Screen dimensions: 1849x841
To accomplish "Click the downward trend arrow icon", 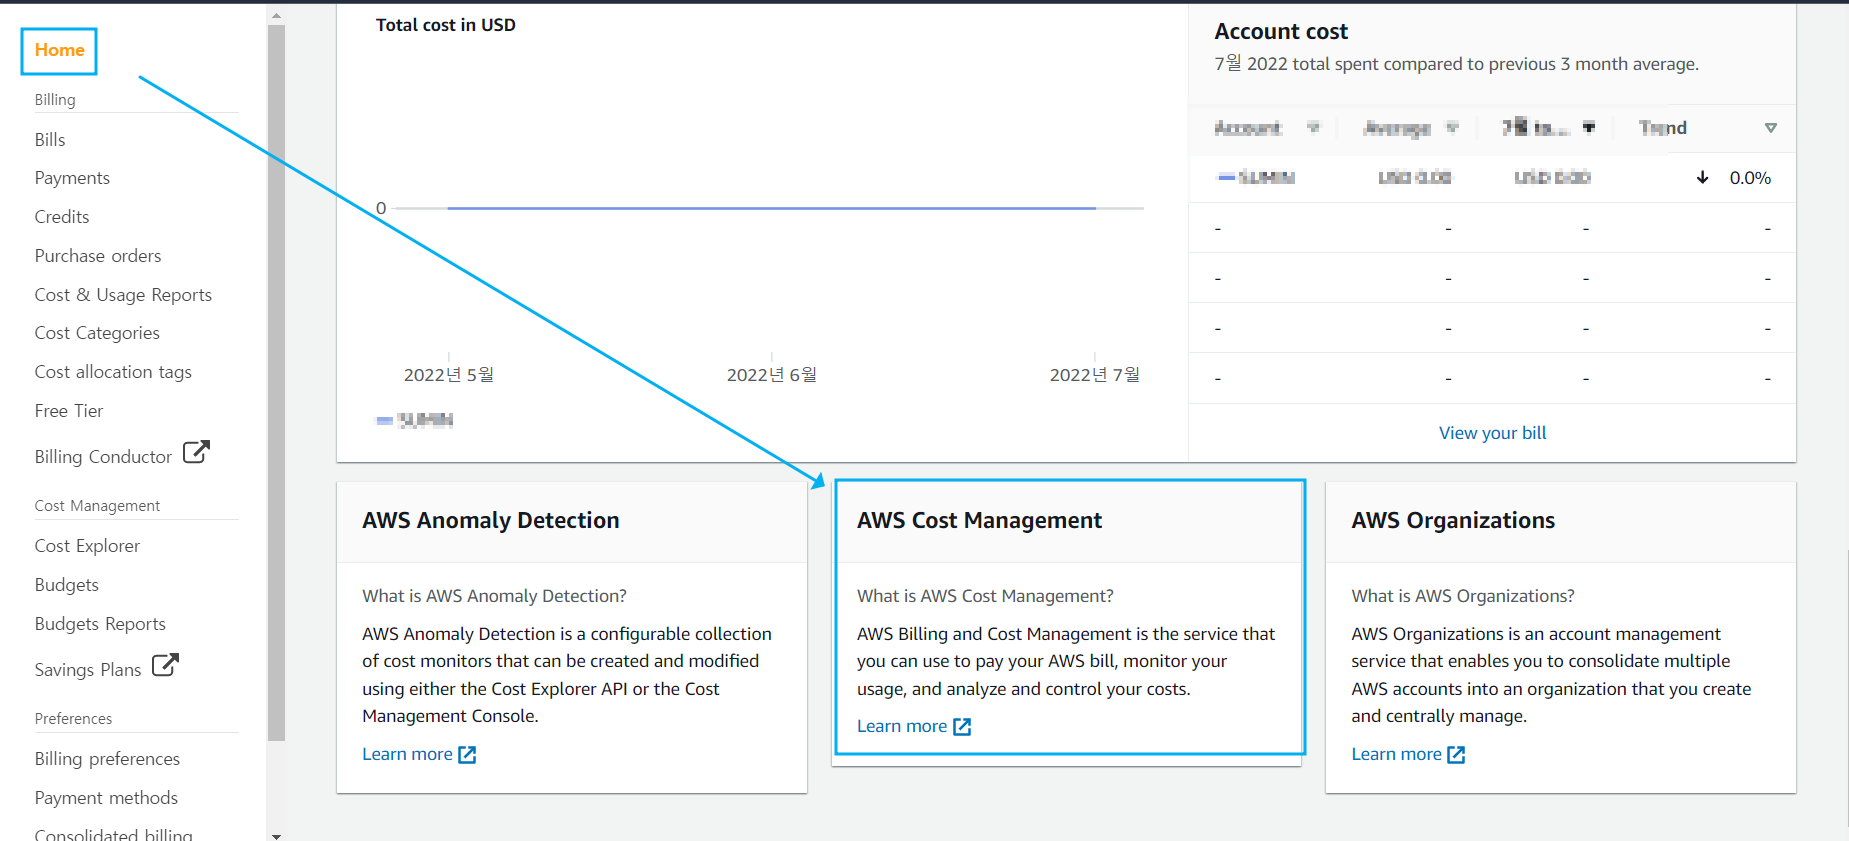I will click(x=1702, y=178).
